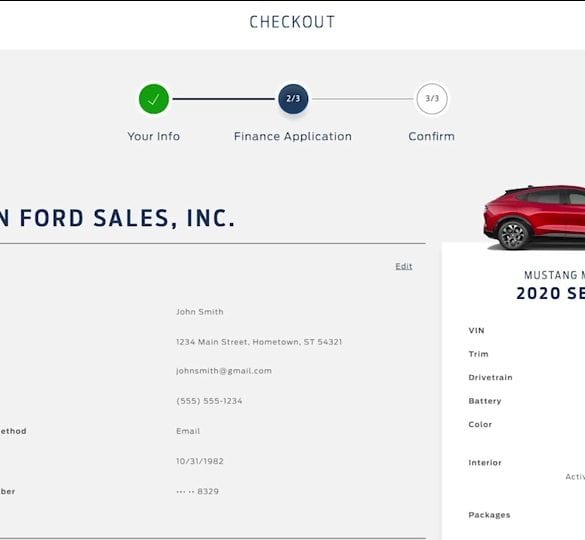This screenshot has height=540, width=585.
Task: Click the name John Smith
Action: (x=200, y=312)
